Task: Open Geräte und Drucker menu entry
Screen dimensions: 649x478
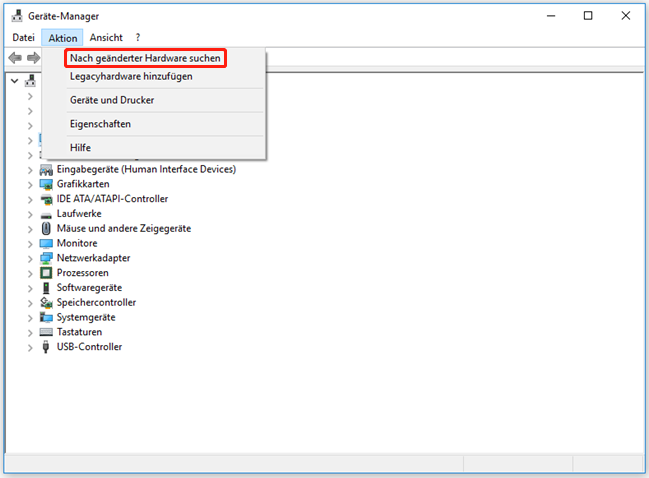Action: pos(112,100)
